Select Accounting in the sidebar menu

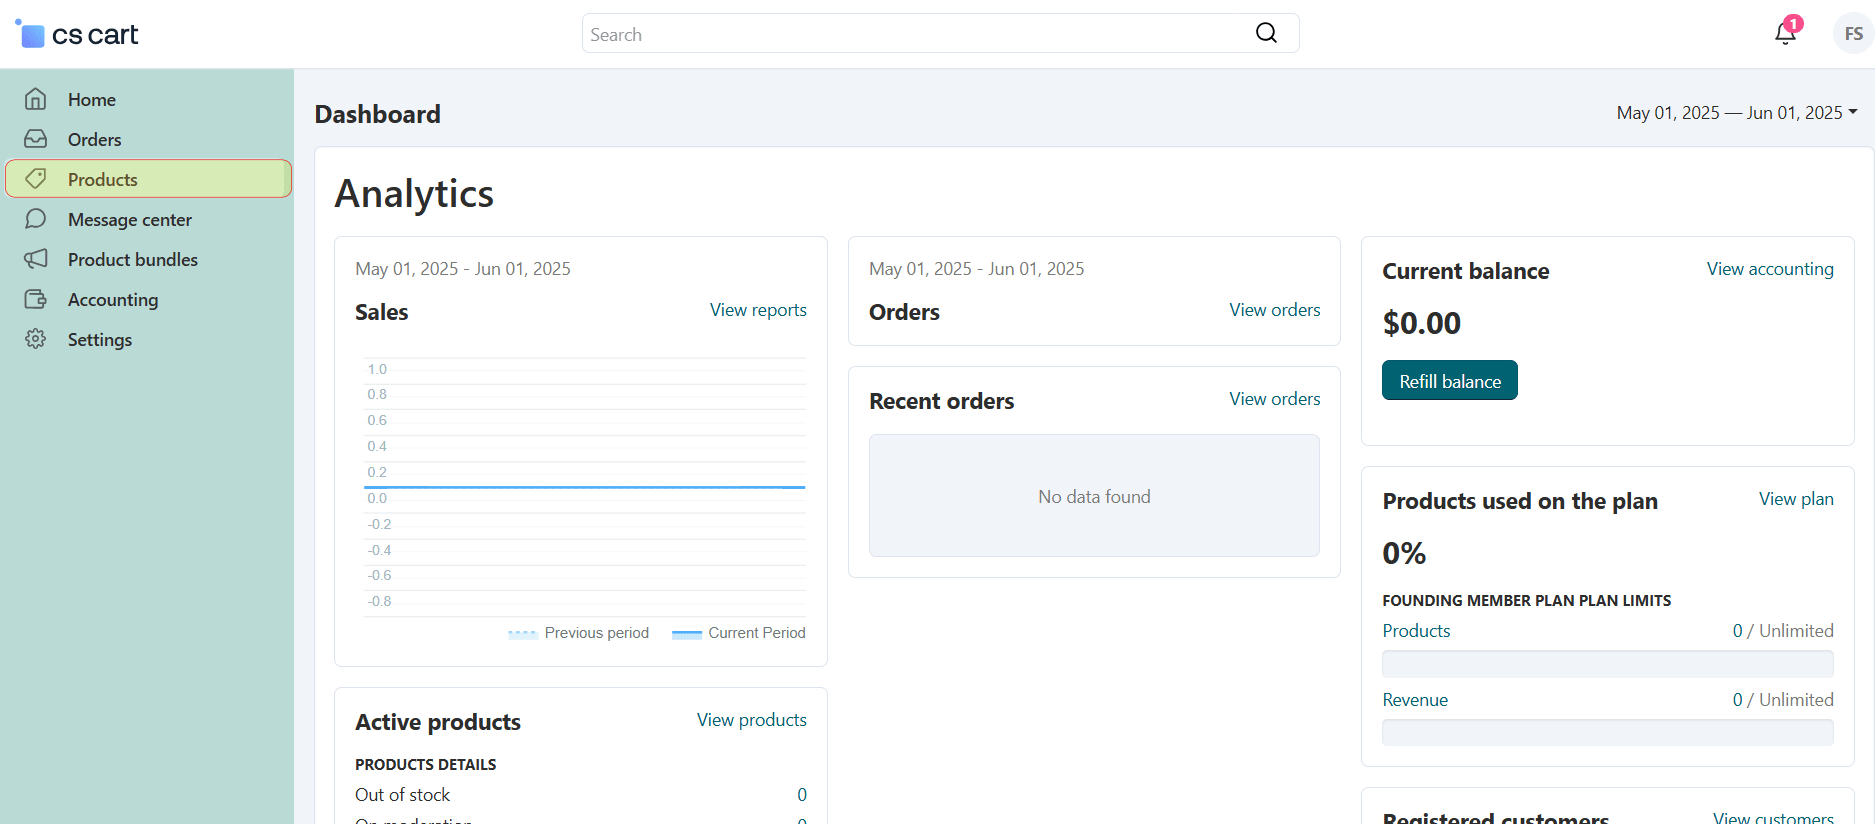click(x=112, y=299)
